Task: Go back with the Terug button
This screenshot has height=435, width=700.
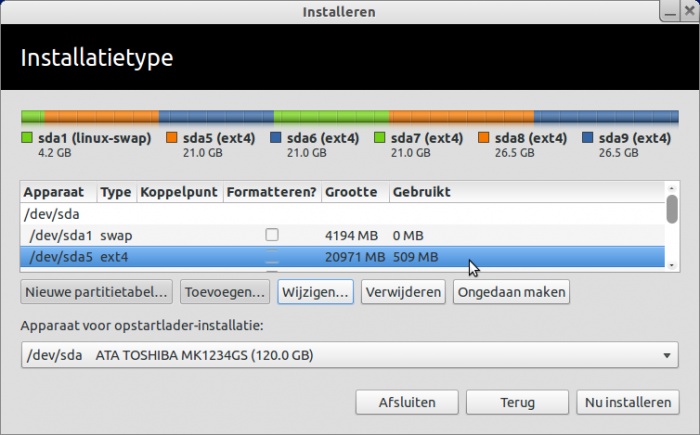Action: click(517, 402)
